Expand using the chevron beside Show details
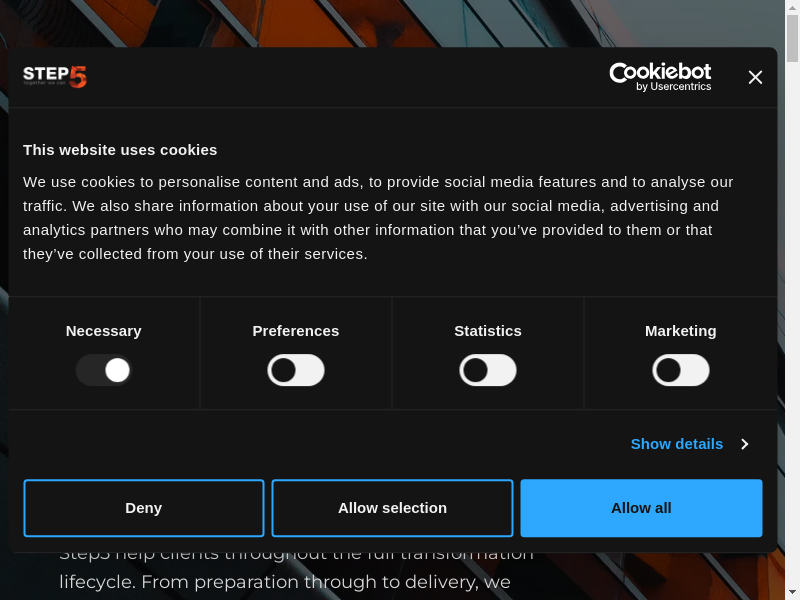 click(744, 443)
